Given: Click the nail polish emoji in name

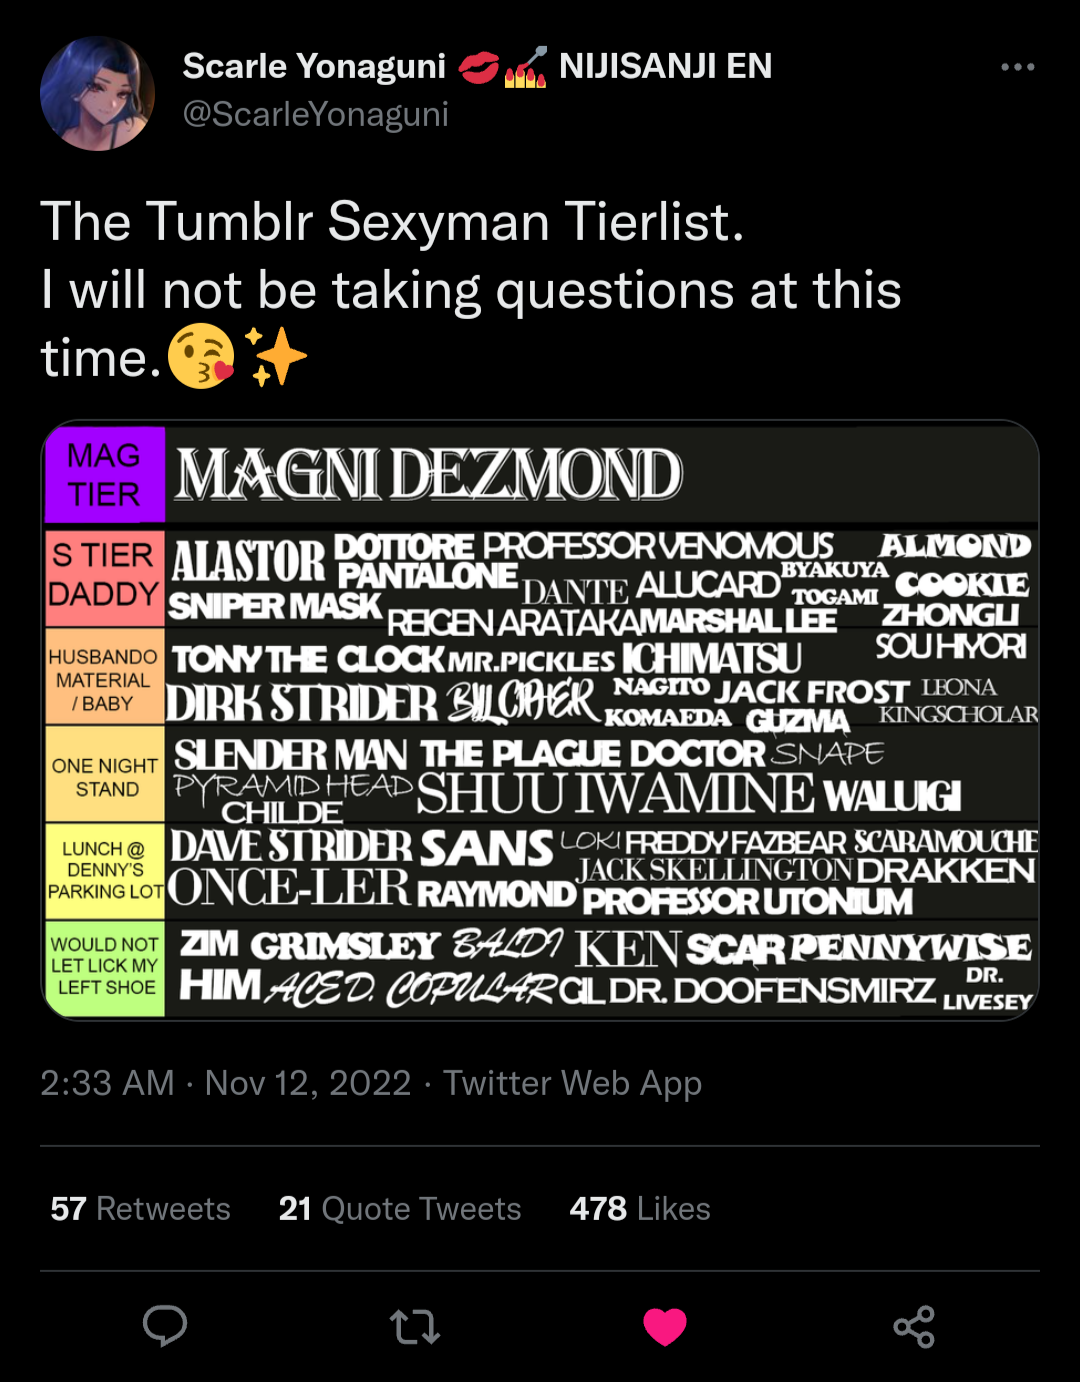Looking at the screenshot, I should click(x=526, y=67).
